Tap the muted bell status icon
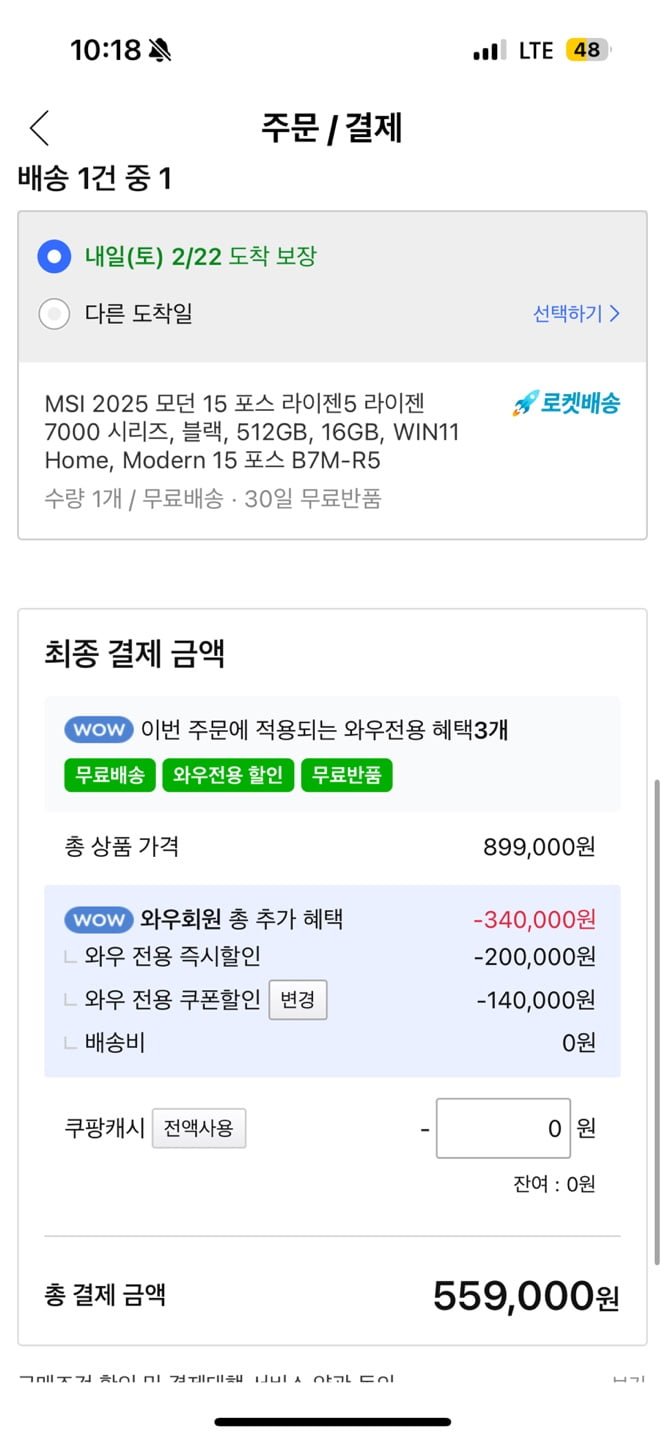The height and width of the screenshot is (1440, 665). pos(159,50)
